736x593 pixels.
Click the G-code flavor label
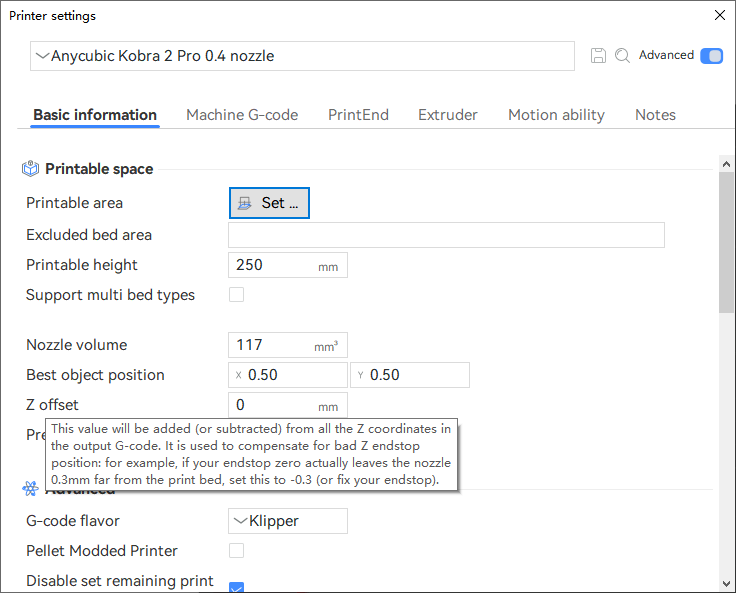click(73, 521)
